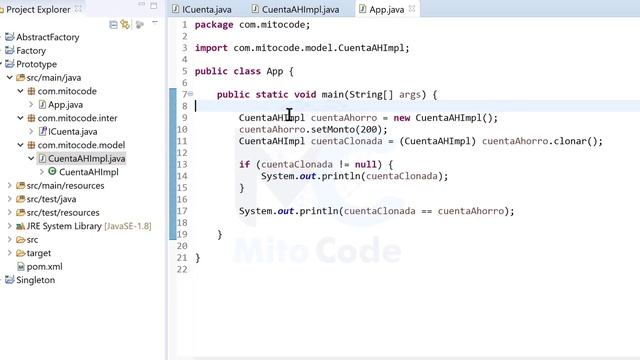Collapse CuentaAHImpl.java tree node

31,158
